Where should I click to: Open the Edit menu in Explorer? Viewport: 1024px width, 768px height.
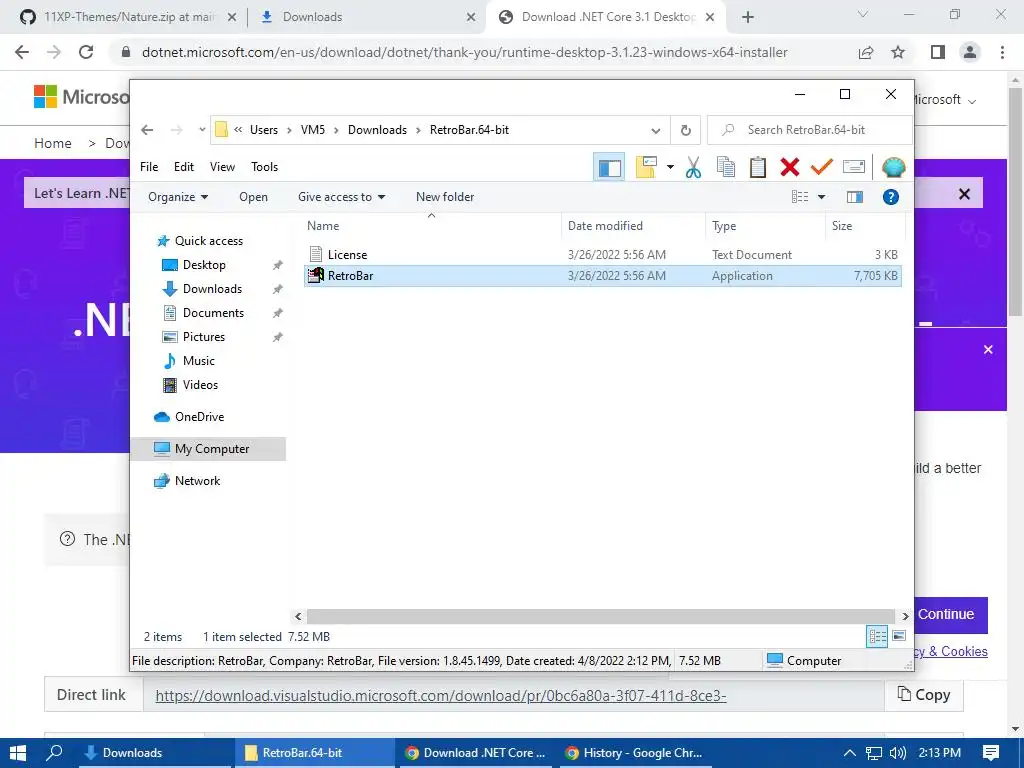[x=184, y=167]
